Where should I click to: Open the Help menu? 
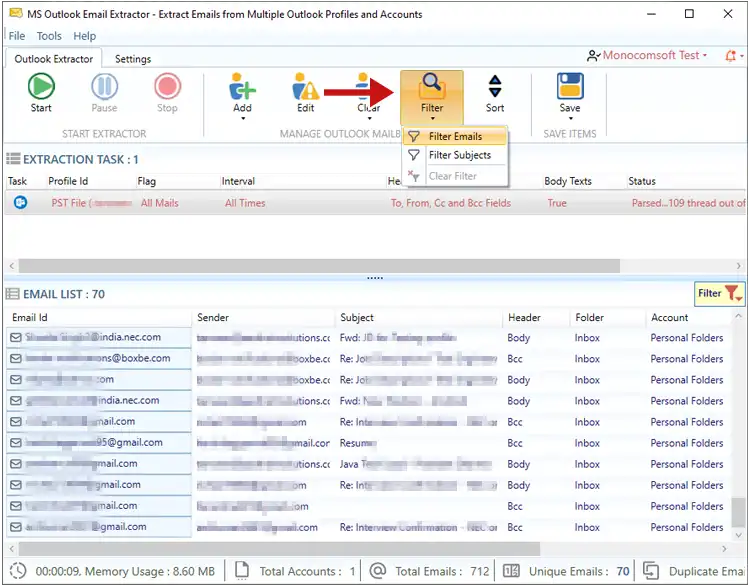click(85, 36)
